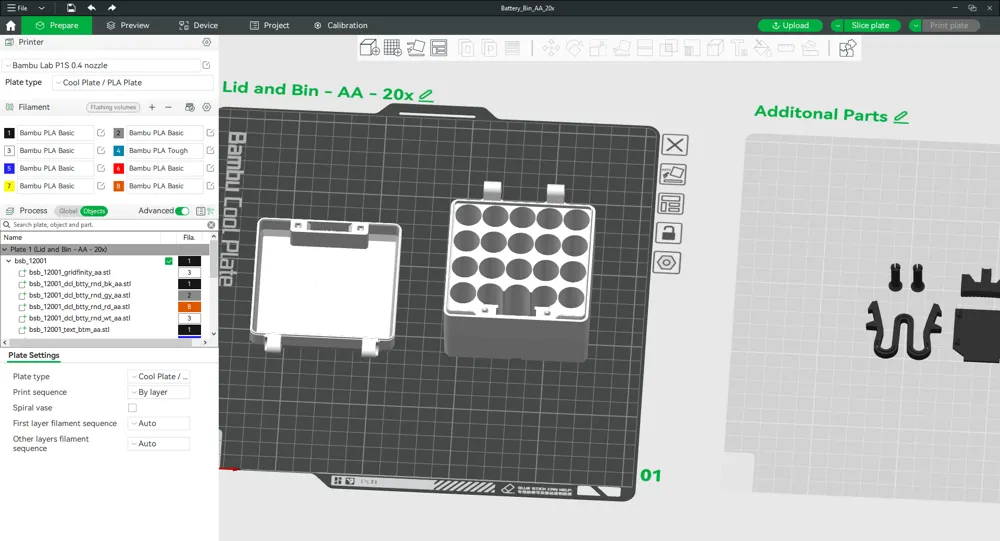Open the Calibration tab

(x=340, y=25)
